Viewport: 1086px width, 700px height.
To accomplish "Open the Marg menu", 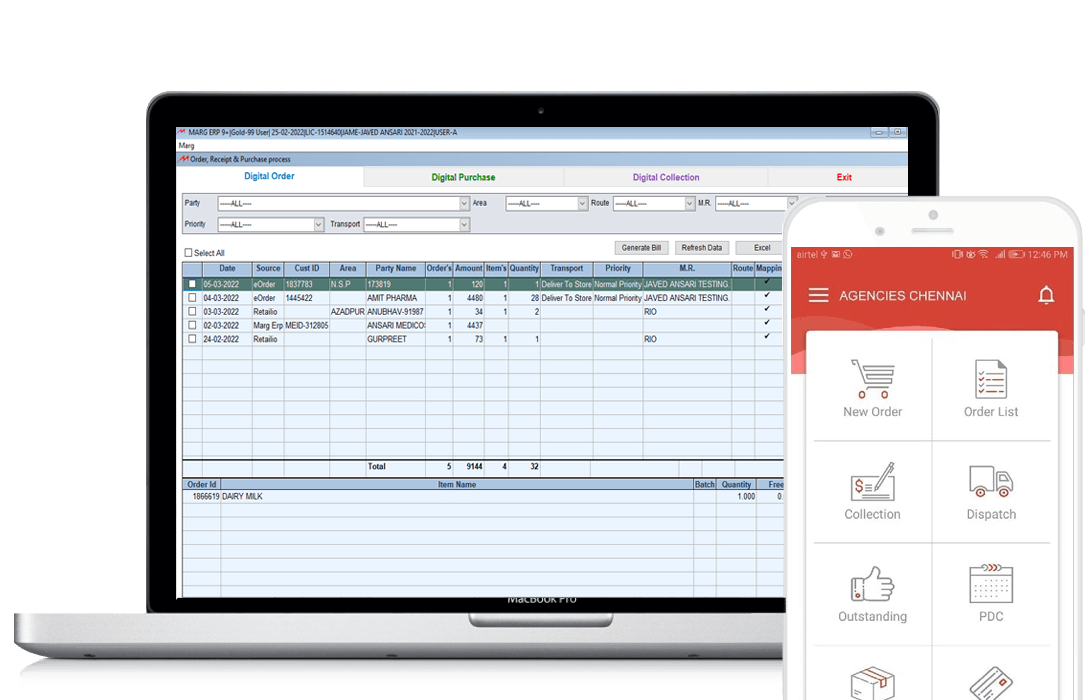I will 186,145.
